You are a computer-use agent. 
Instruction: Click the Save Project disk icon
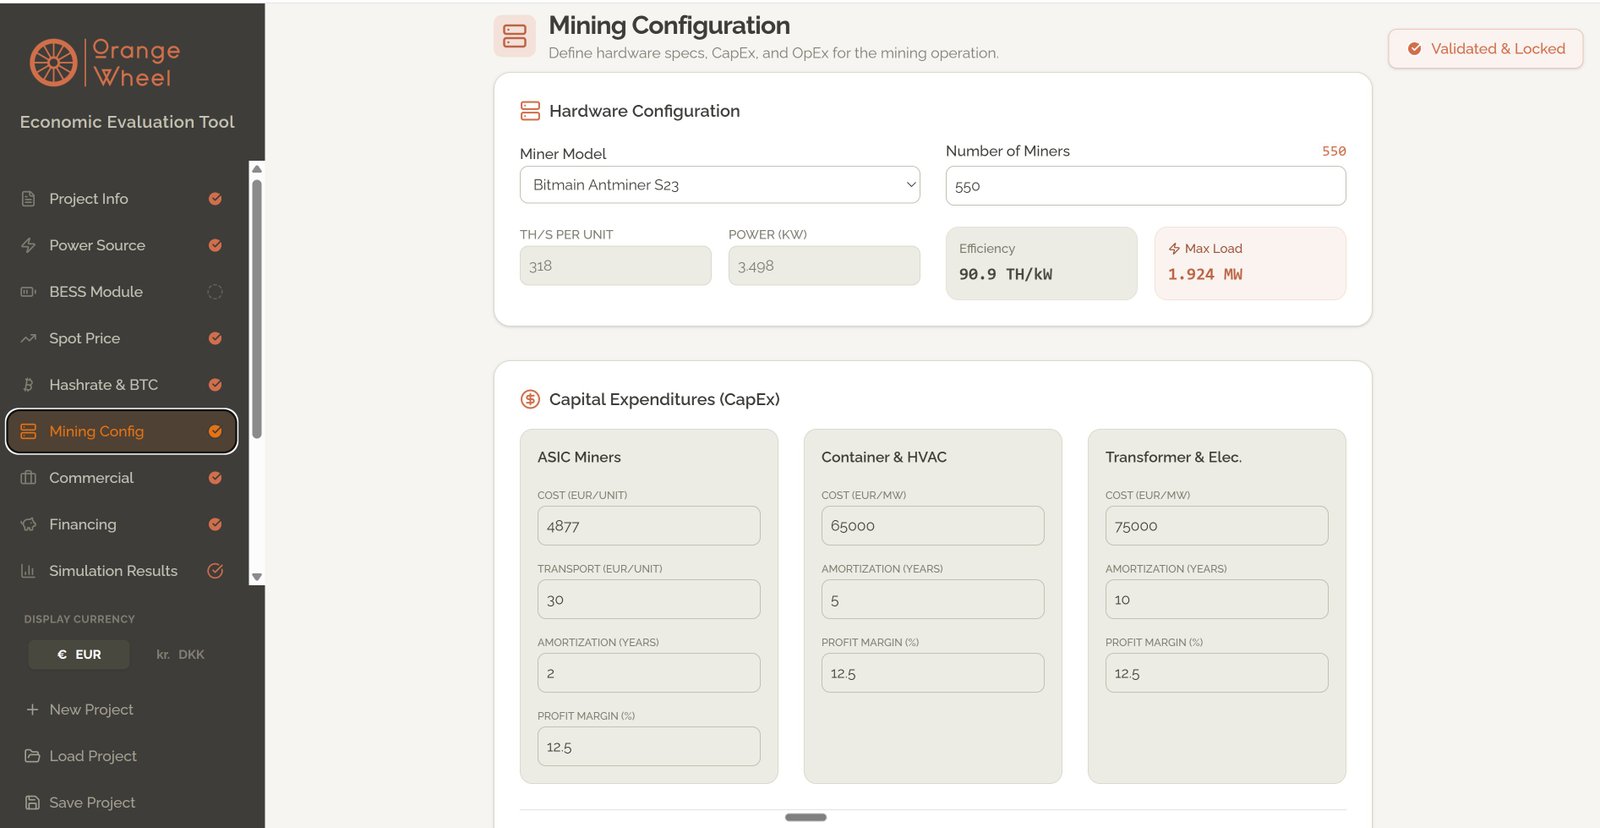coord(32,802)
